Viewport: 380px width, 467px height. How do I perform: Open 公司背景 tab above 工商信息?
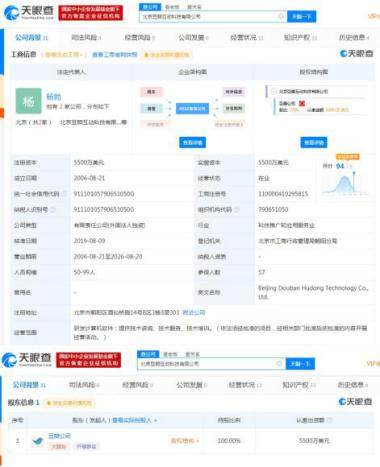(x=31, y=37)
